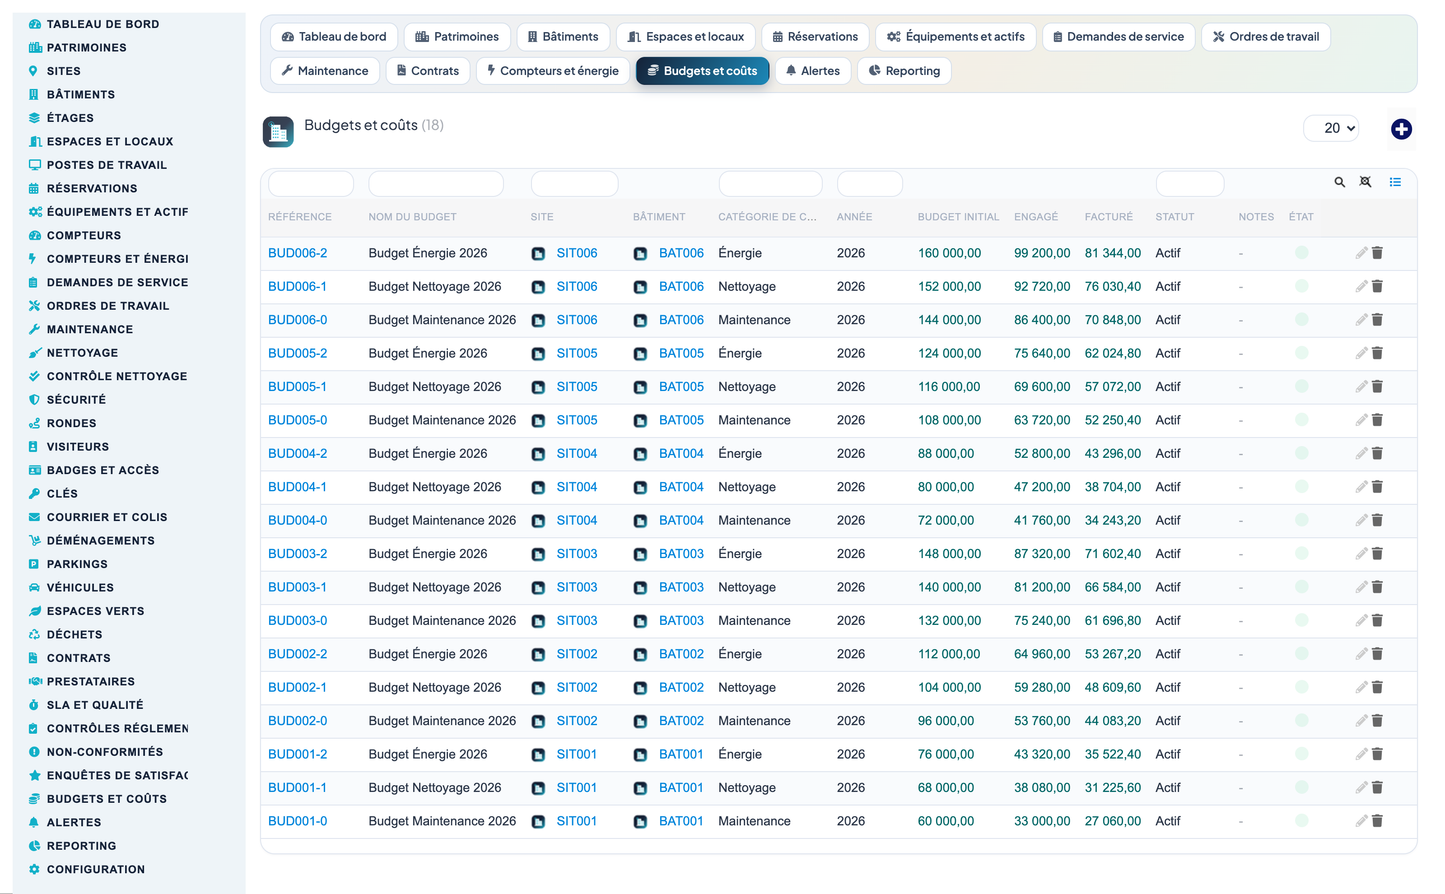Open the 20 rows-per-page dropdown
The image size is (1445, 894).
[x=1331, y=128]
